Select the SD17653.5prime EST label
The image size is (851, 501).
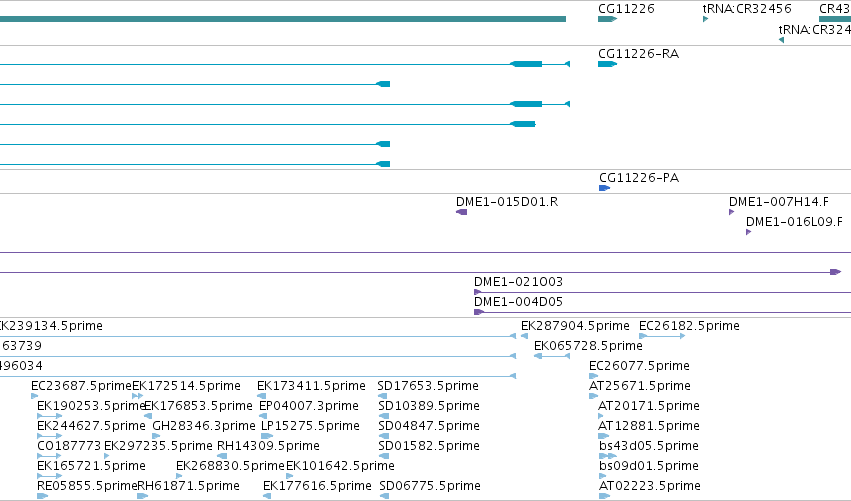pyautogui.click(x=428, y=386)
